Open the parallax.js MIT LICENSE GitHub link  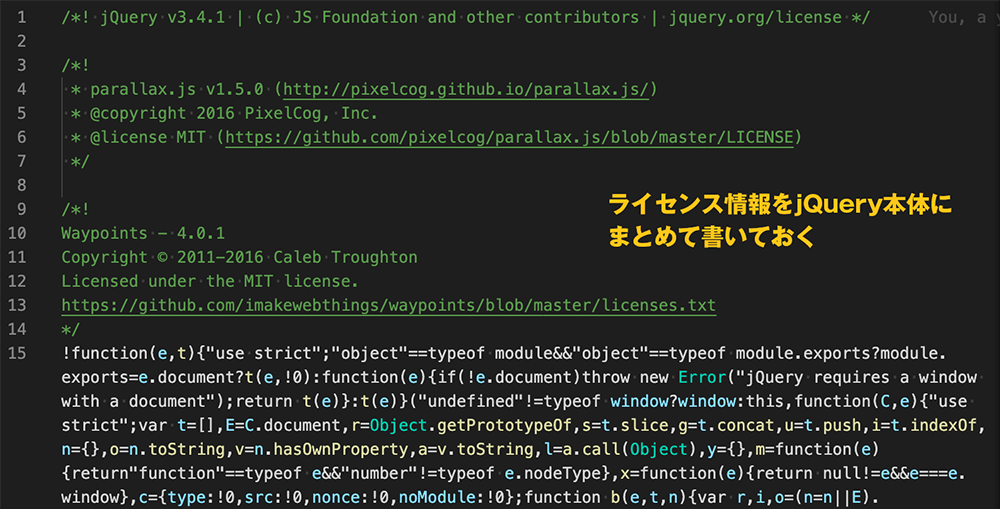(x=510, y=137)
